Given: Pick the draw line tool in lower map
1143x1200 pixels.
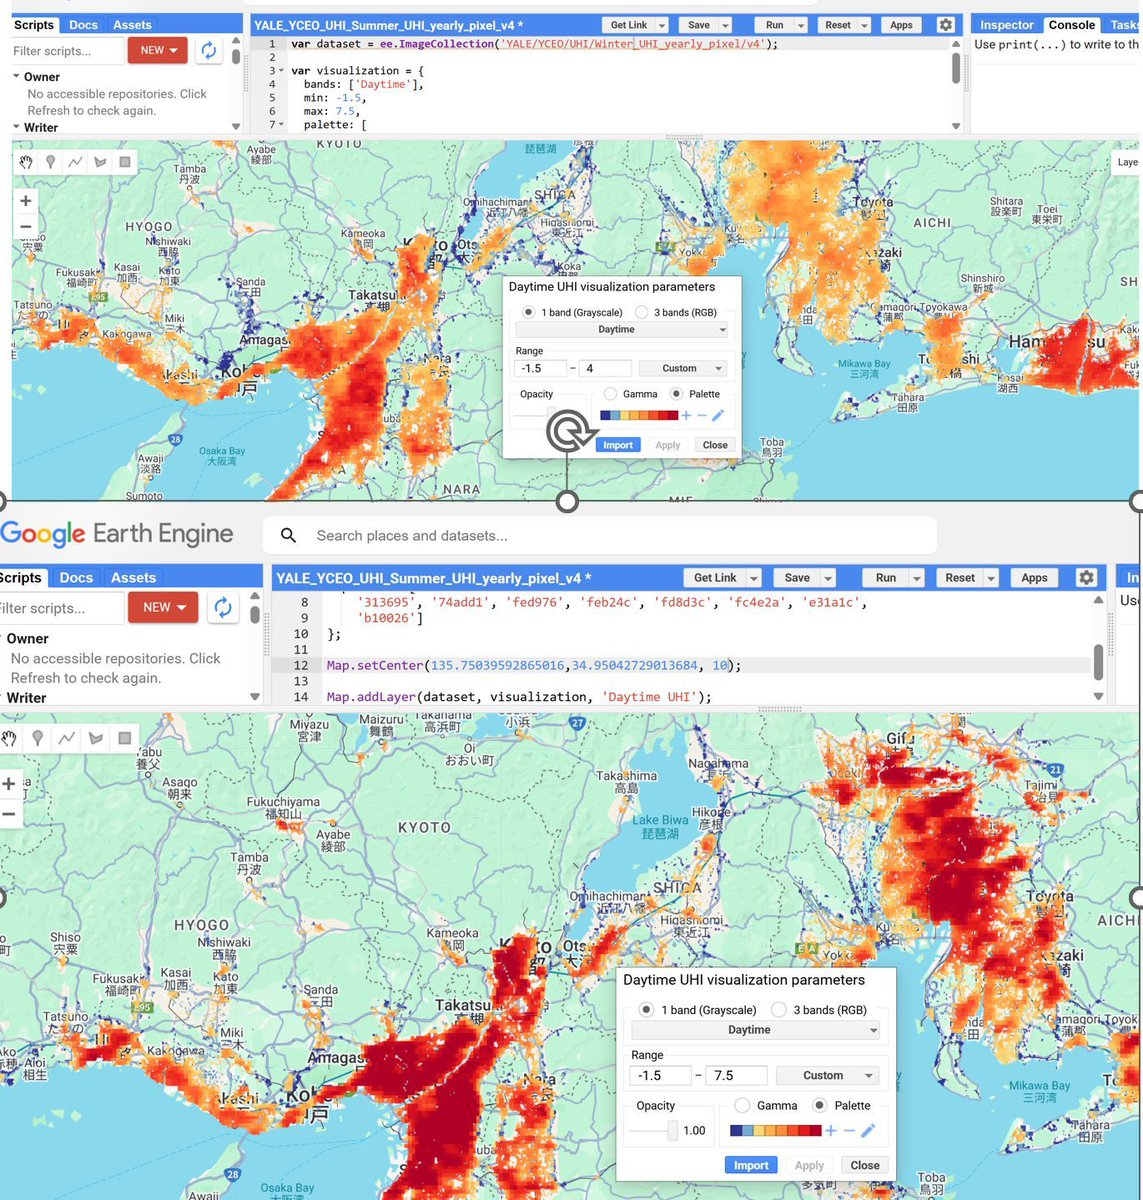Looking at the screenshot, I should click(x=66, y=738).
